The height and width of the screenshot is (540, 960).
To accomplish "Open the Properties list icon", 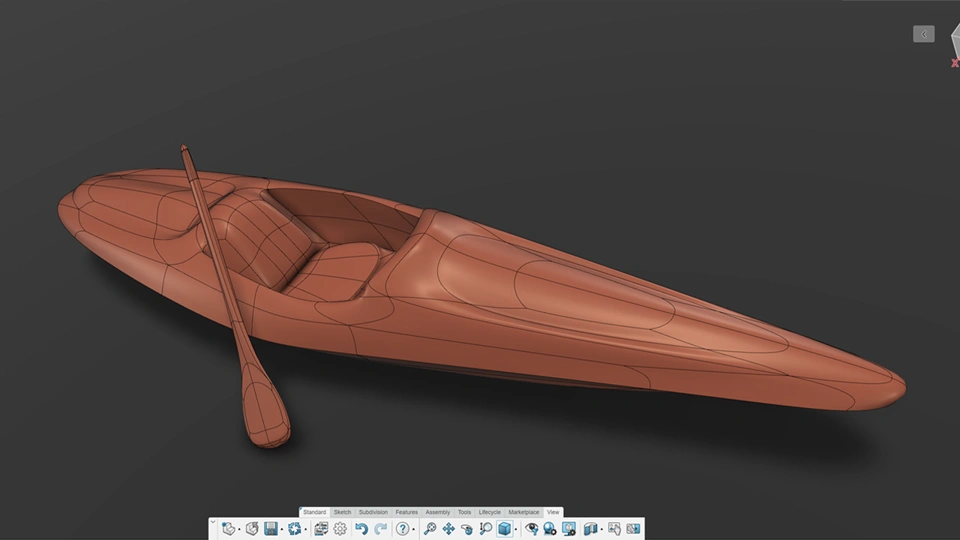I will tap(321, 528).
